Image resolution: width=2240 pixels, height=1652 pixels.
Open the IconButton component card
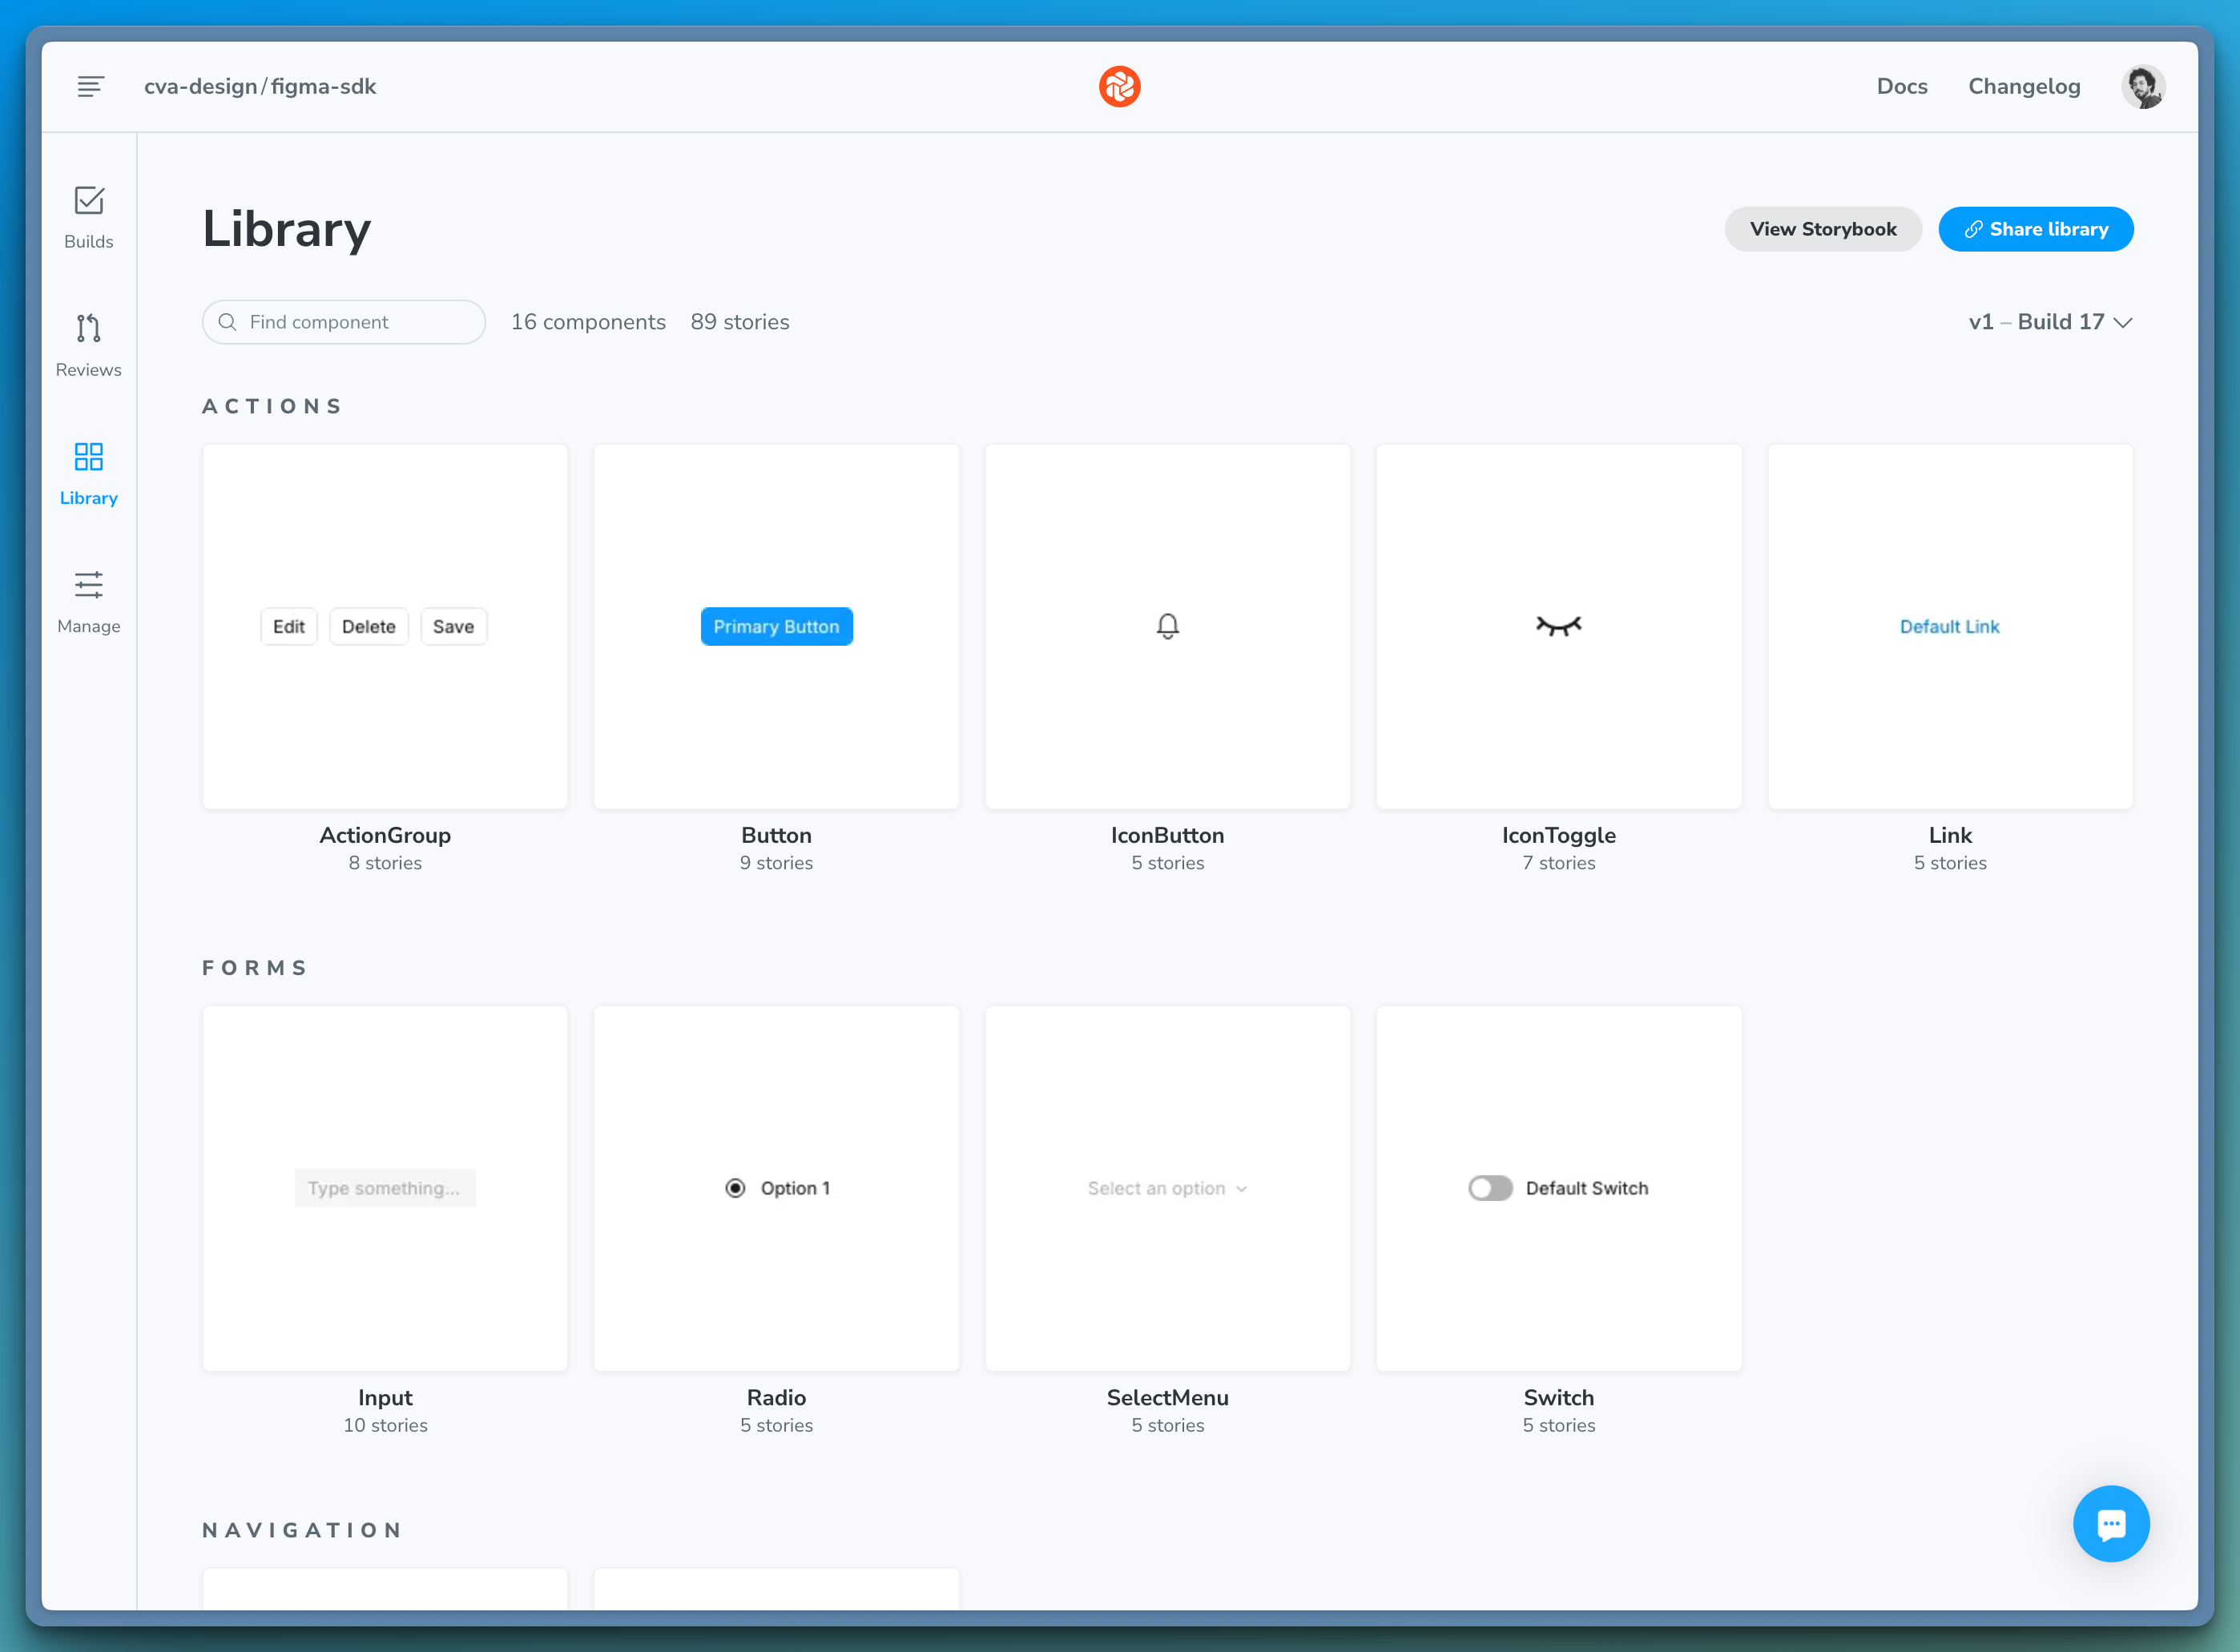coord(1167,627)
